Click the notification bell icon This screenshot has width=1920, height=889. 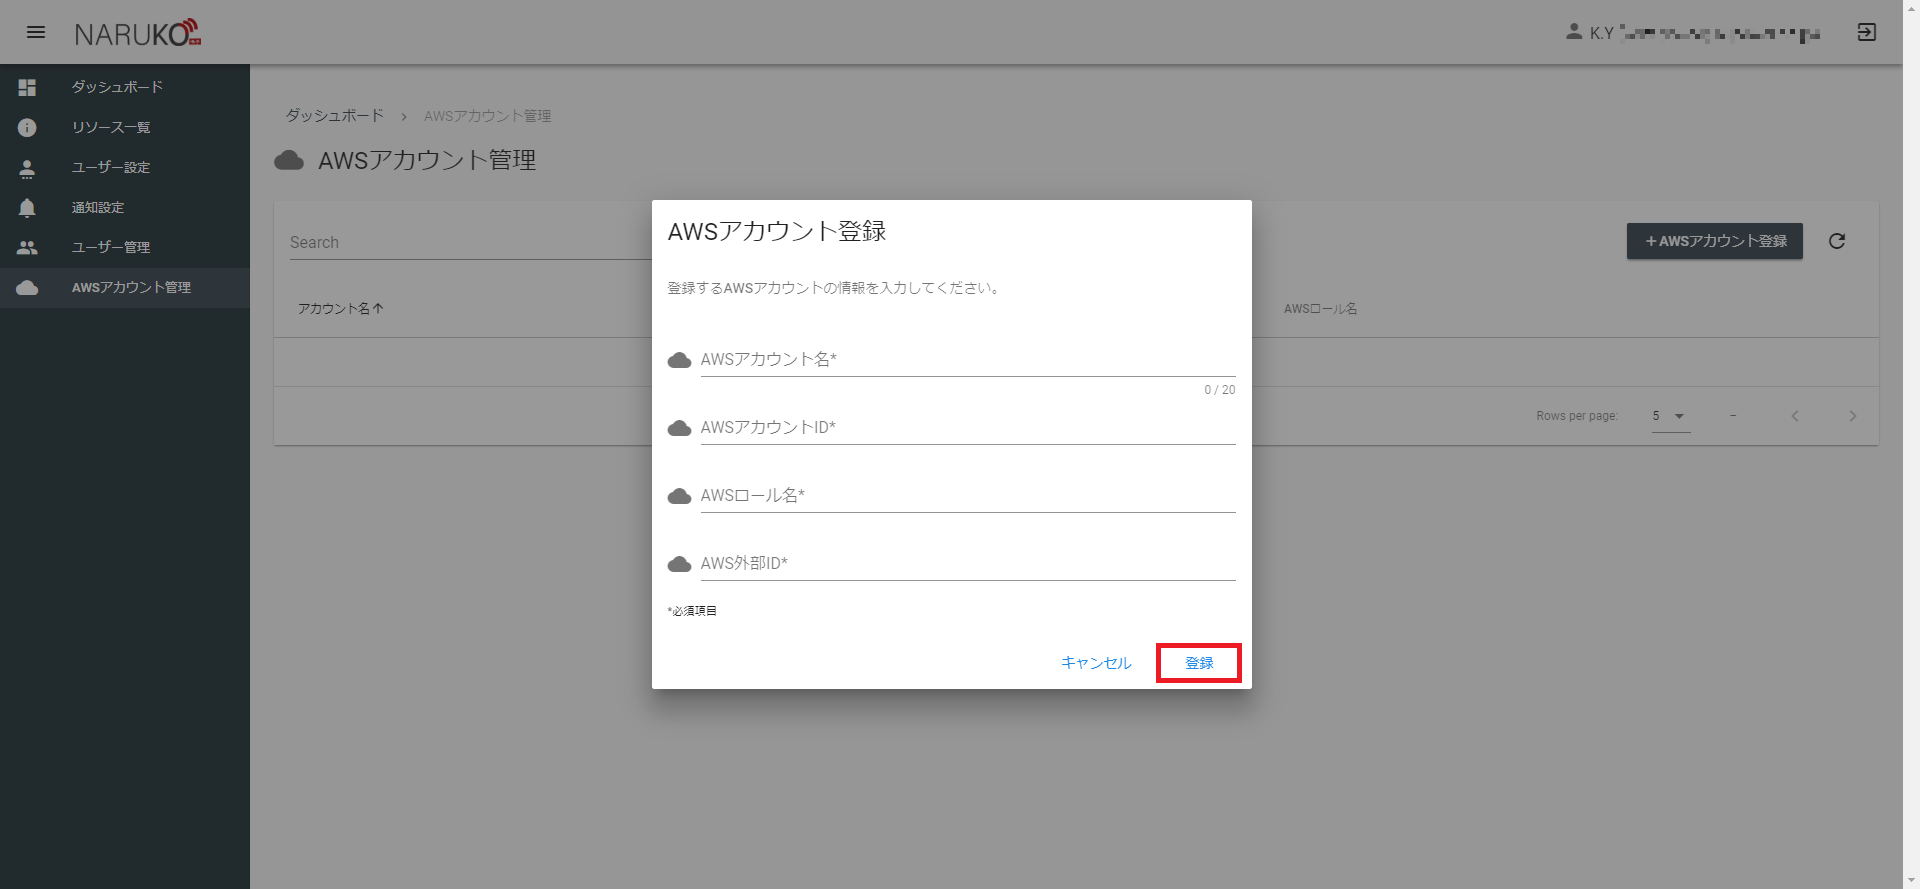pyautogui.click(x=27, y=208)
